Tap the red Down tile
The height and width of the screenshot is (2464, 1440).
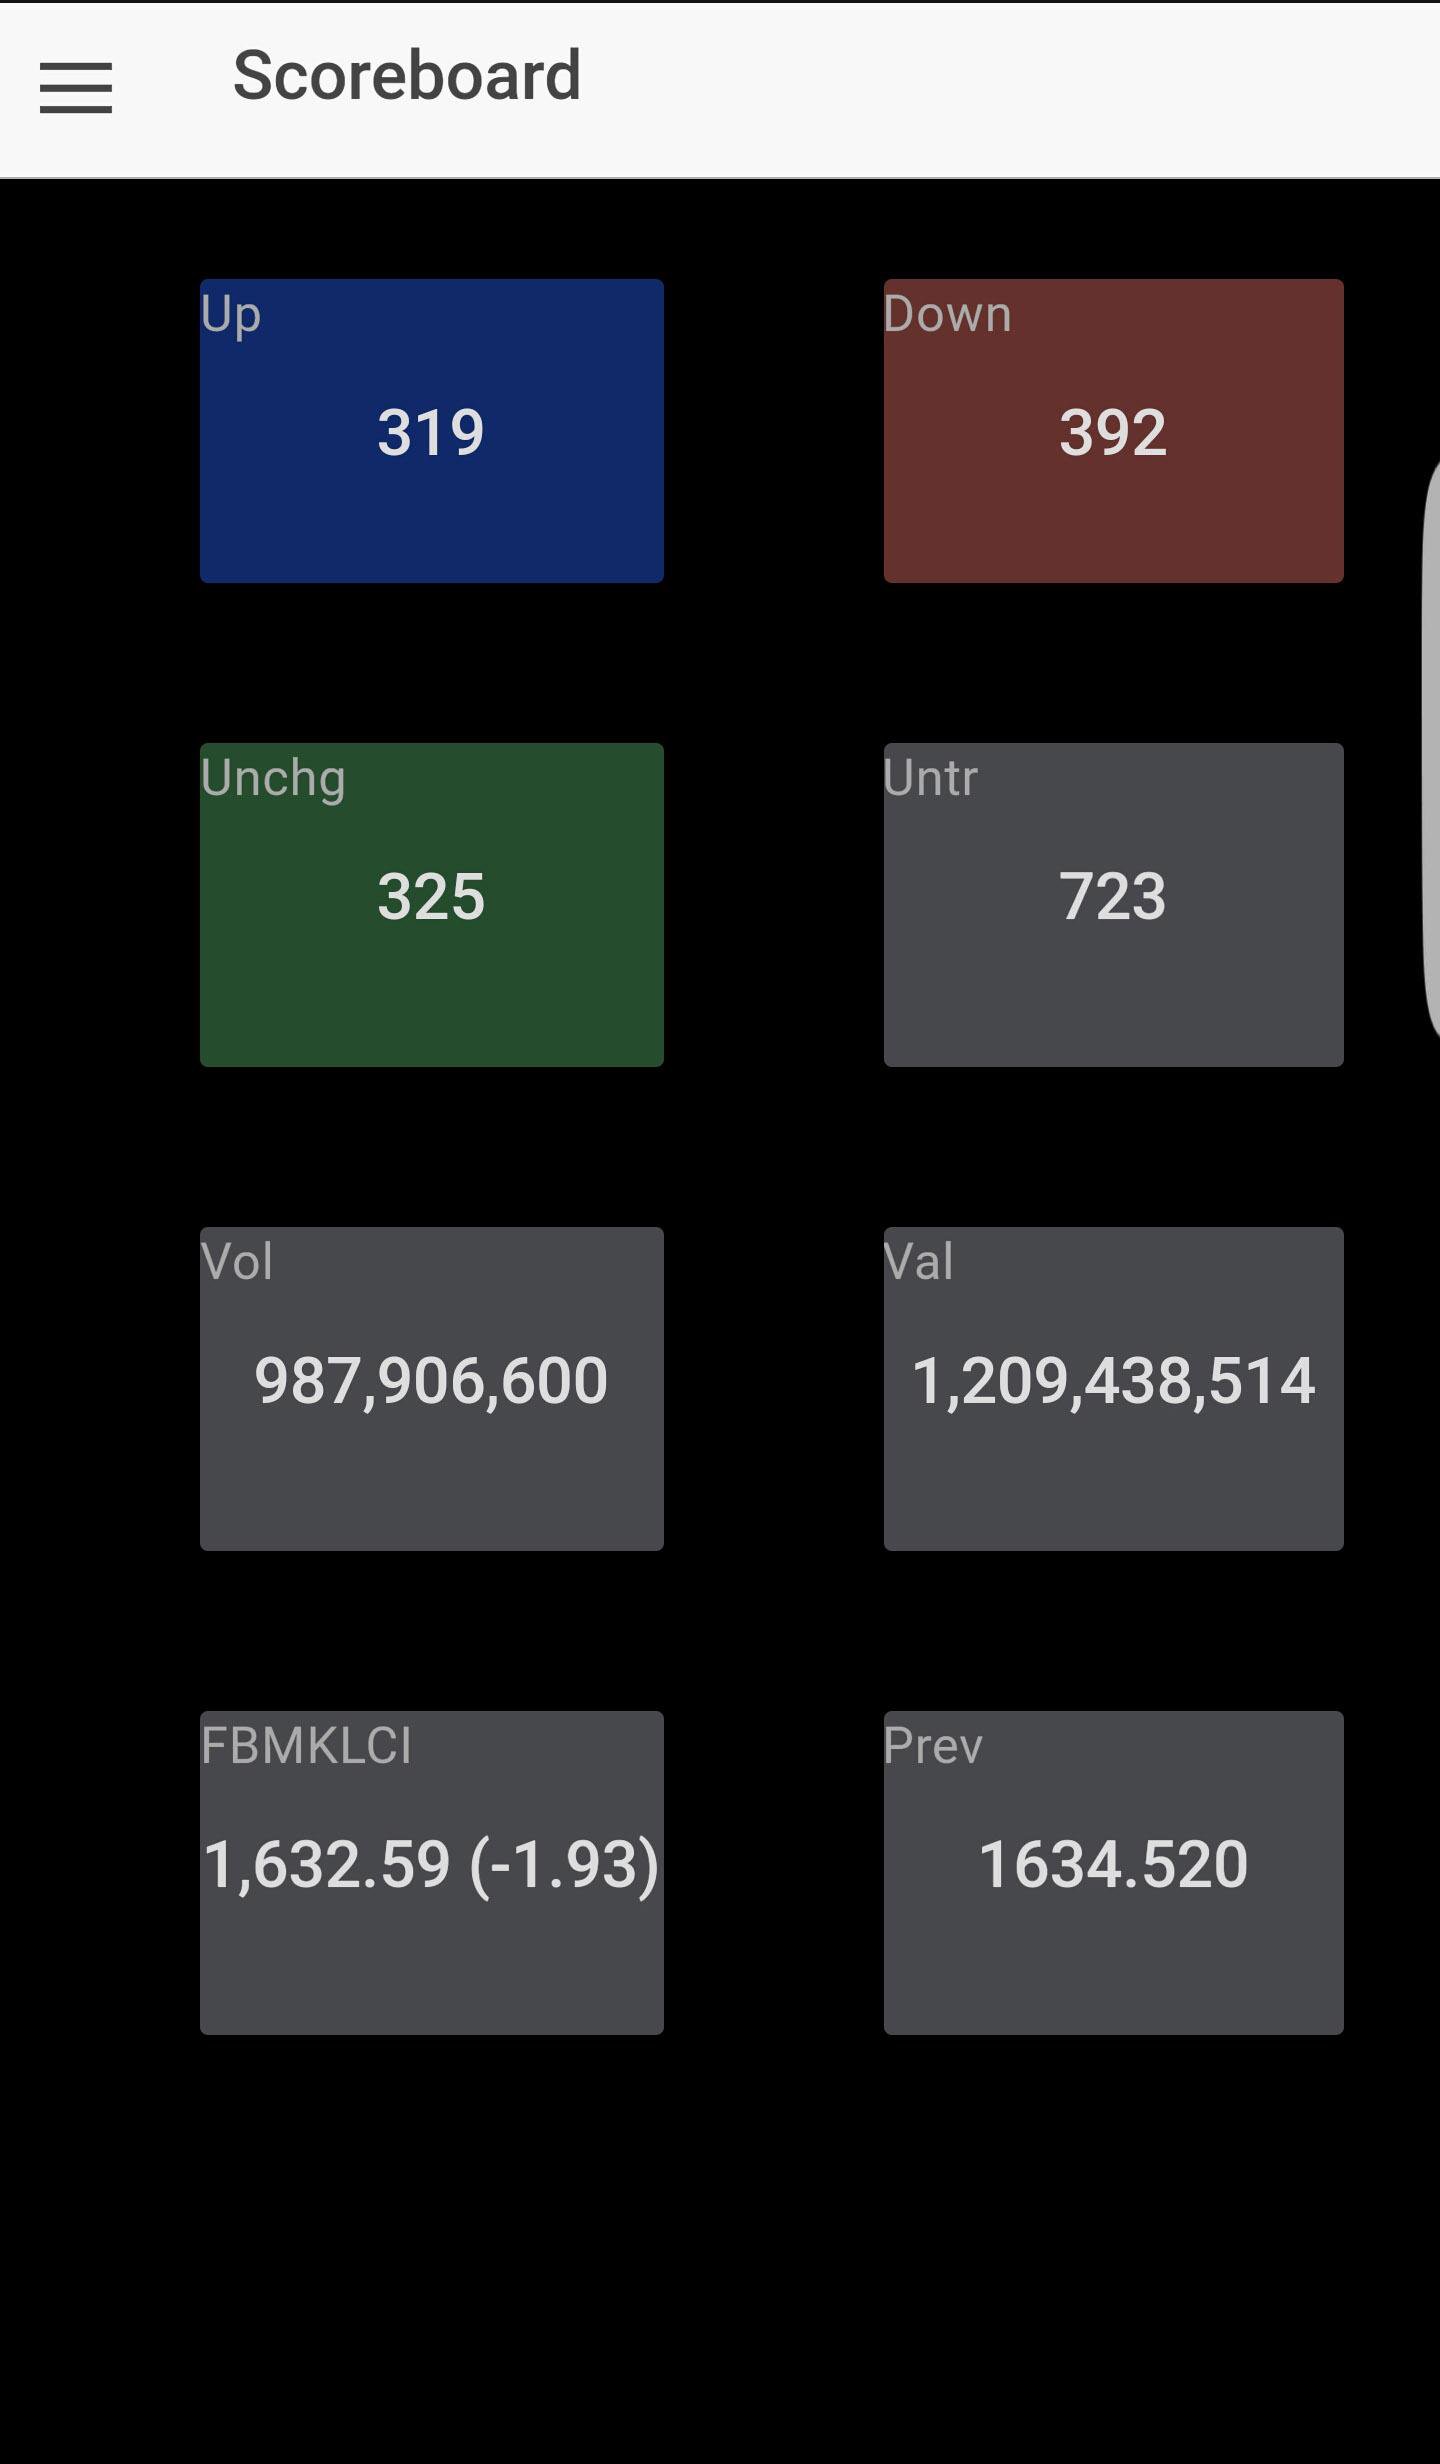(x=1113, y=431)
